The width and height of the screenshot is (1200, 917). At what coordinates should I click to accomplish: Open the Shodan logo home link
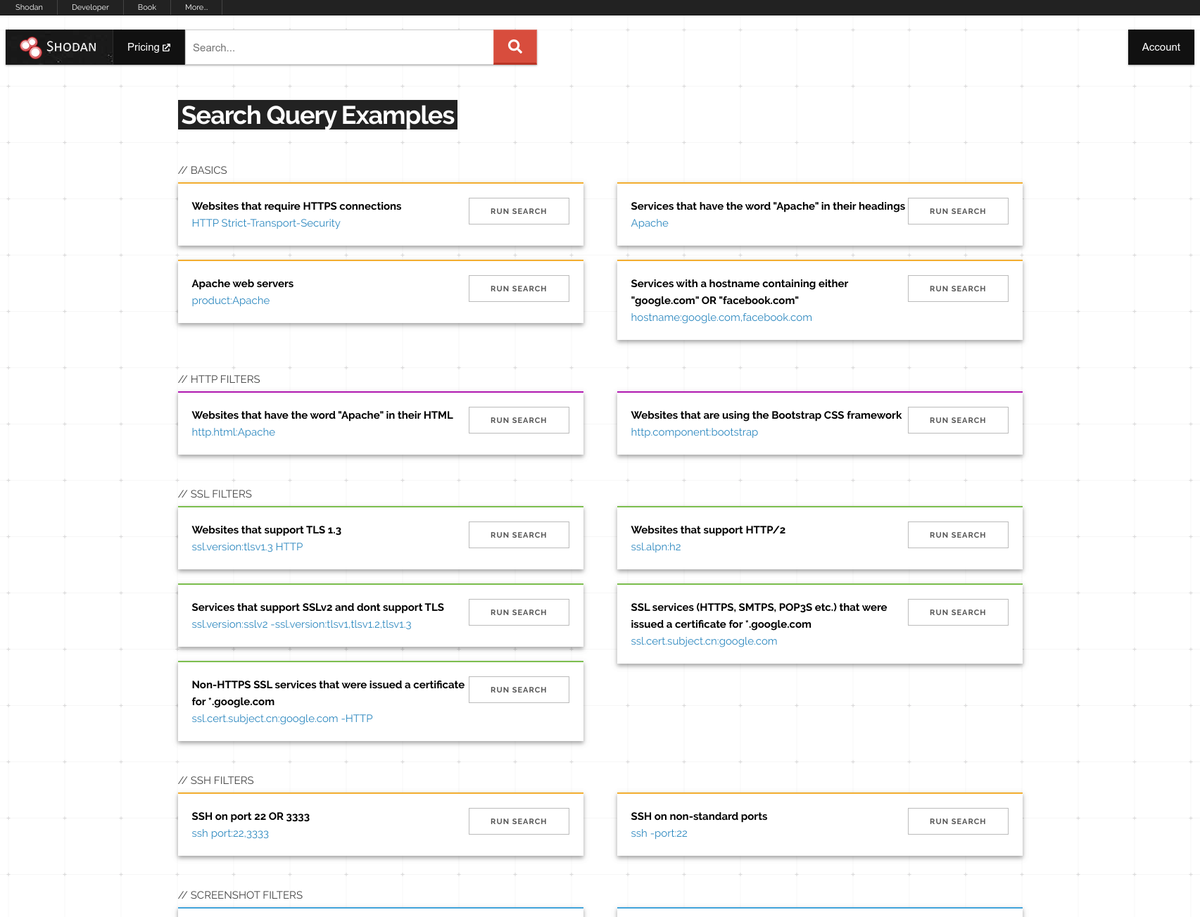point(58,47)
